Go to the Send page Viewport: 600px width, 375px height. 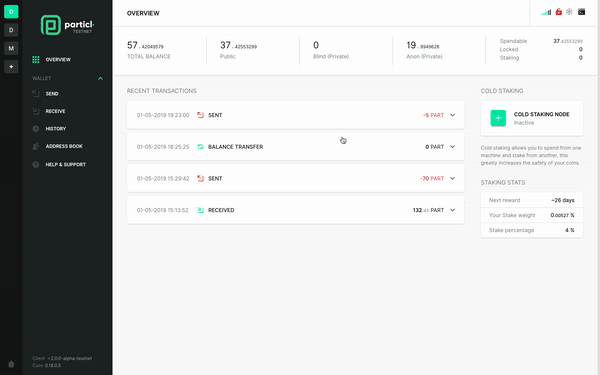coord(52,94)
